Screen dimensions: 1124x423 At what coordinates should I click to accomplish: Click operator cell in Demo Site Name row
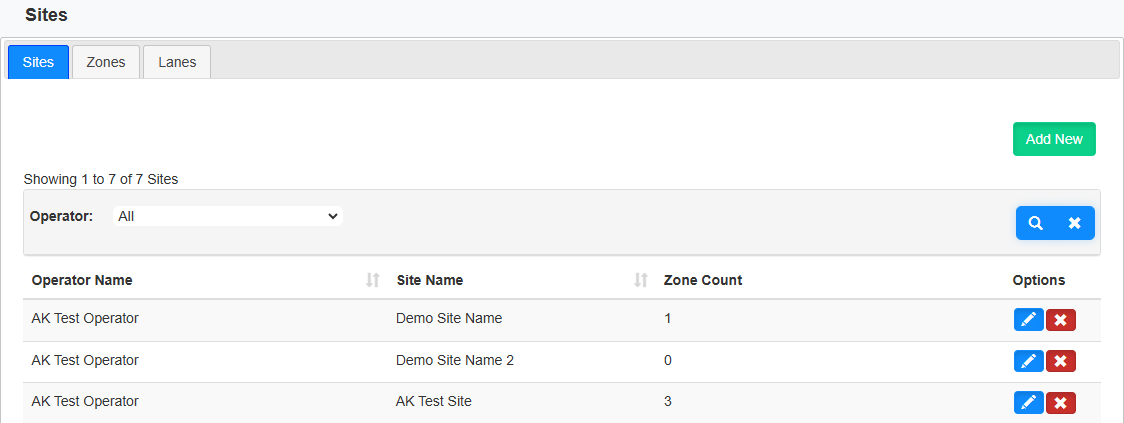[x=85, y=318]
